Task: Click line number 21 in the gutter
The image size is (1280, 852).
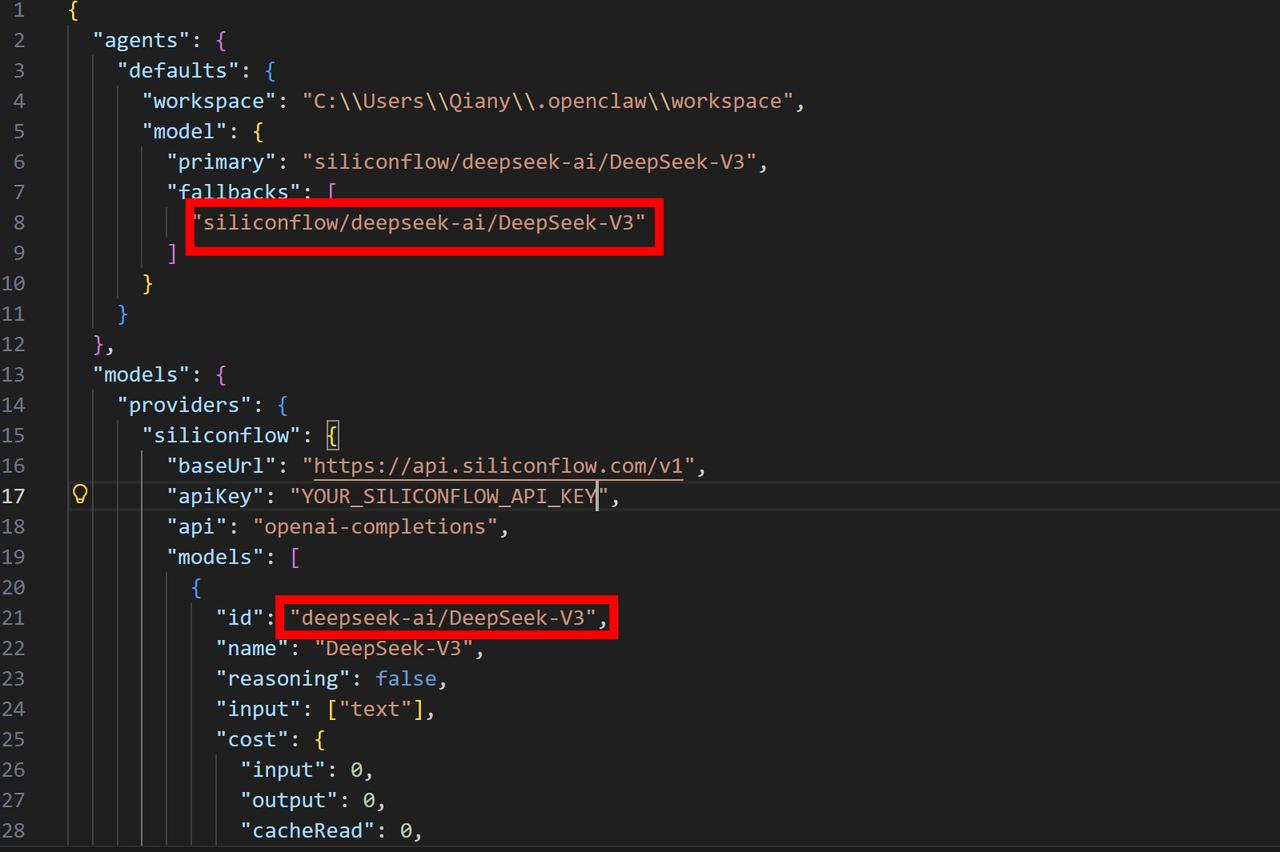Action: click(x=14, y=617)
